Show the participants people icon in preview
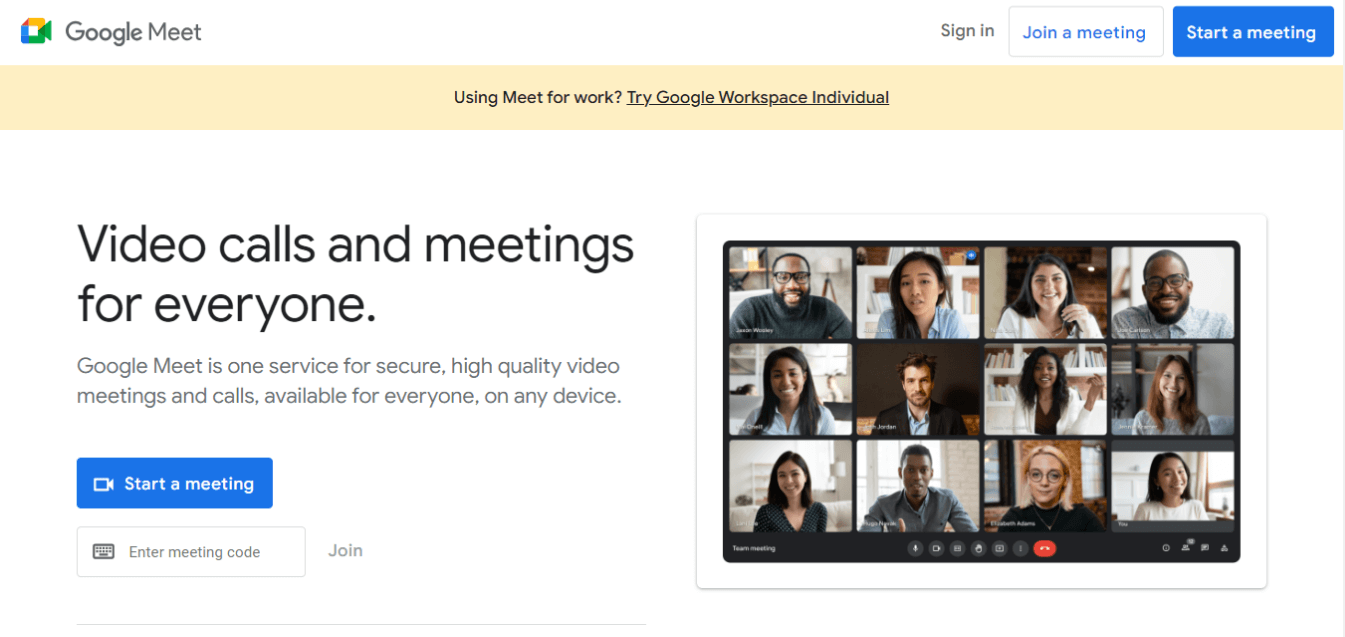Image resolution: width=1345 pixels, height=637 pixels. pos(1186,547)
